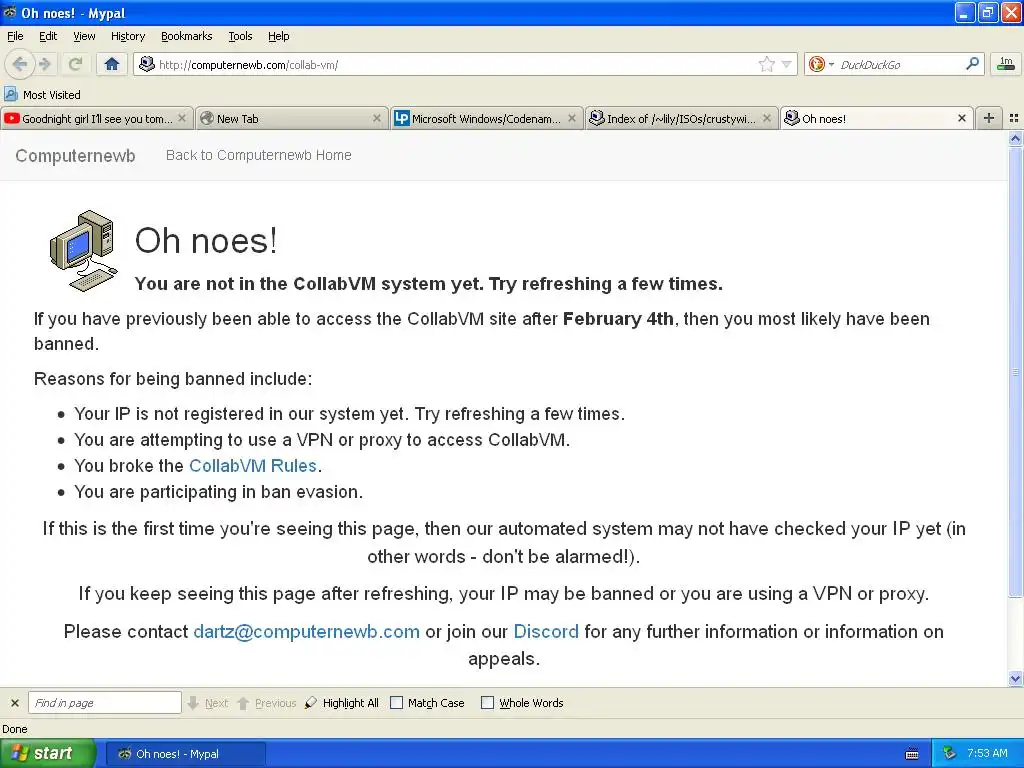This screenshot has width=1024, height=768.
Task: Open the Discord link
Action: click(546, 632)
